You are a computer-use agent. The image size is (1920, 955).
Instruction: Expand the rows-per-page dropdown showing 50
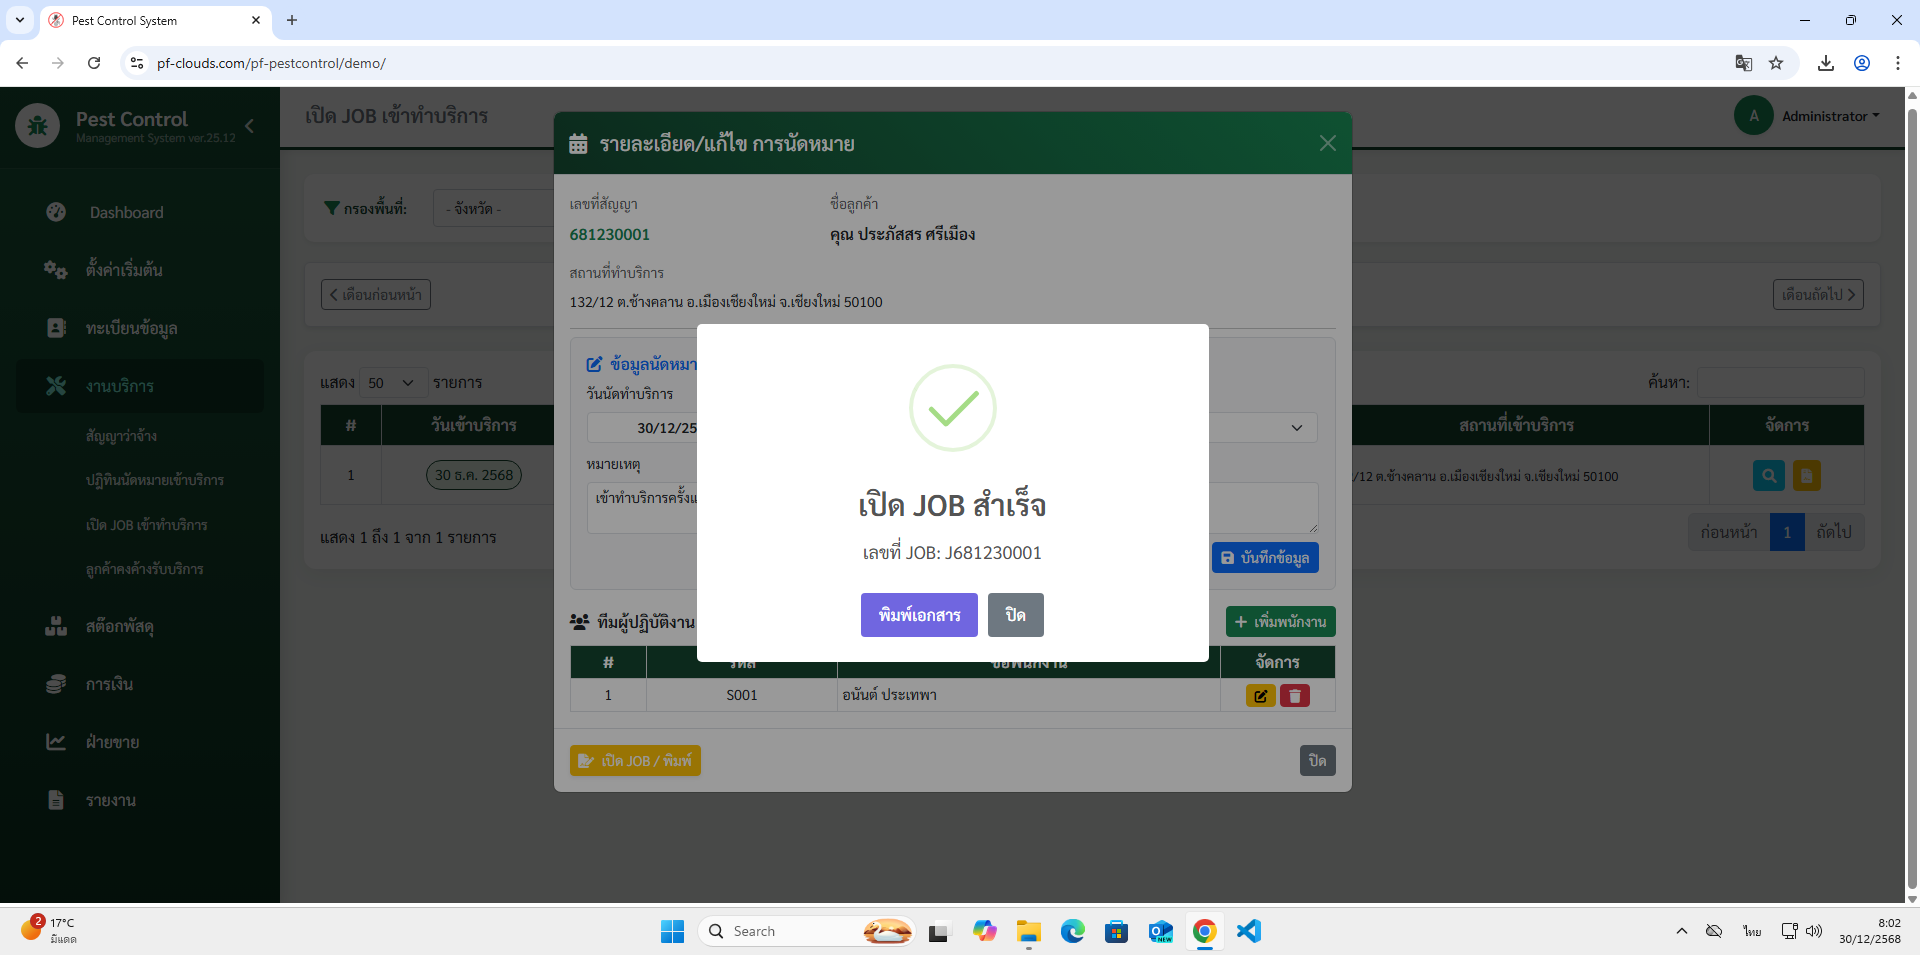click(x=392, y=383)
